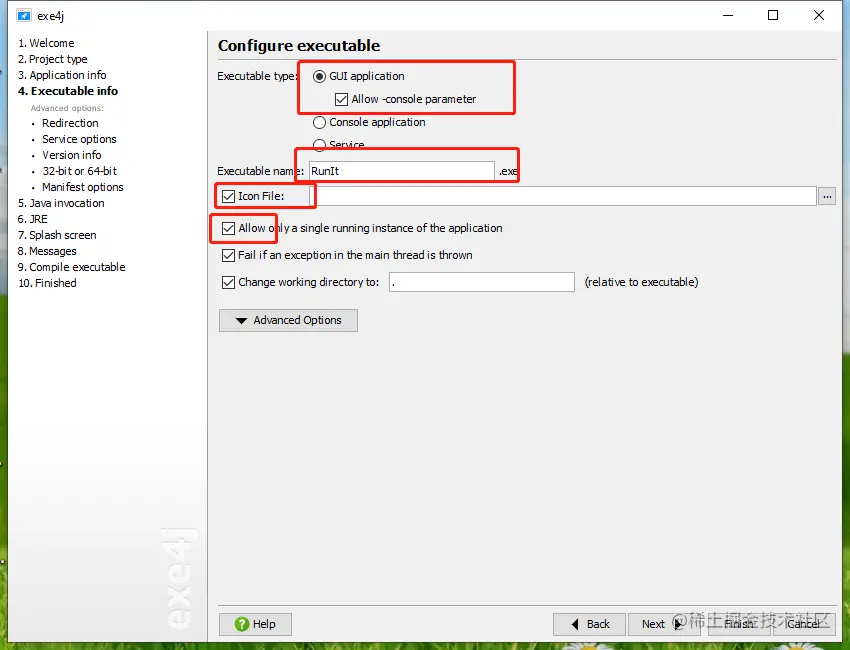
Task: Click the Executable name input field
Action: (402, 171)
